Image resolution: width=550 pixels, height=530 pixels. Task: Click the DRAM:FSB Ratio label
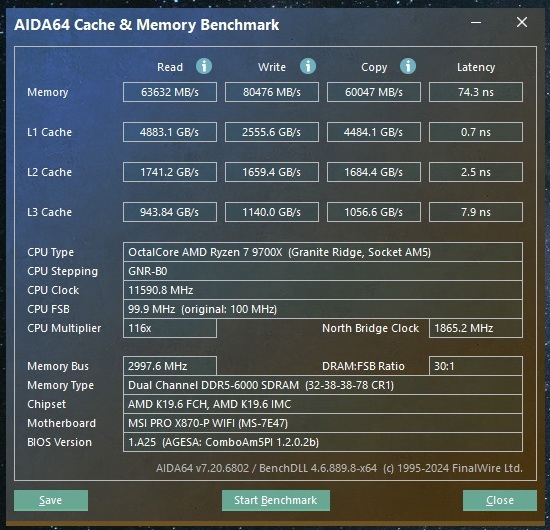[363, 366]
